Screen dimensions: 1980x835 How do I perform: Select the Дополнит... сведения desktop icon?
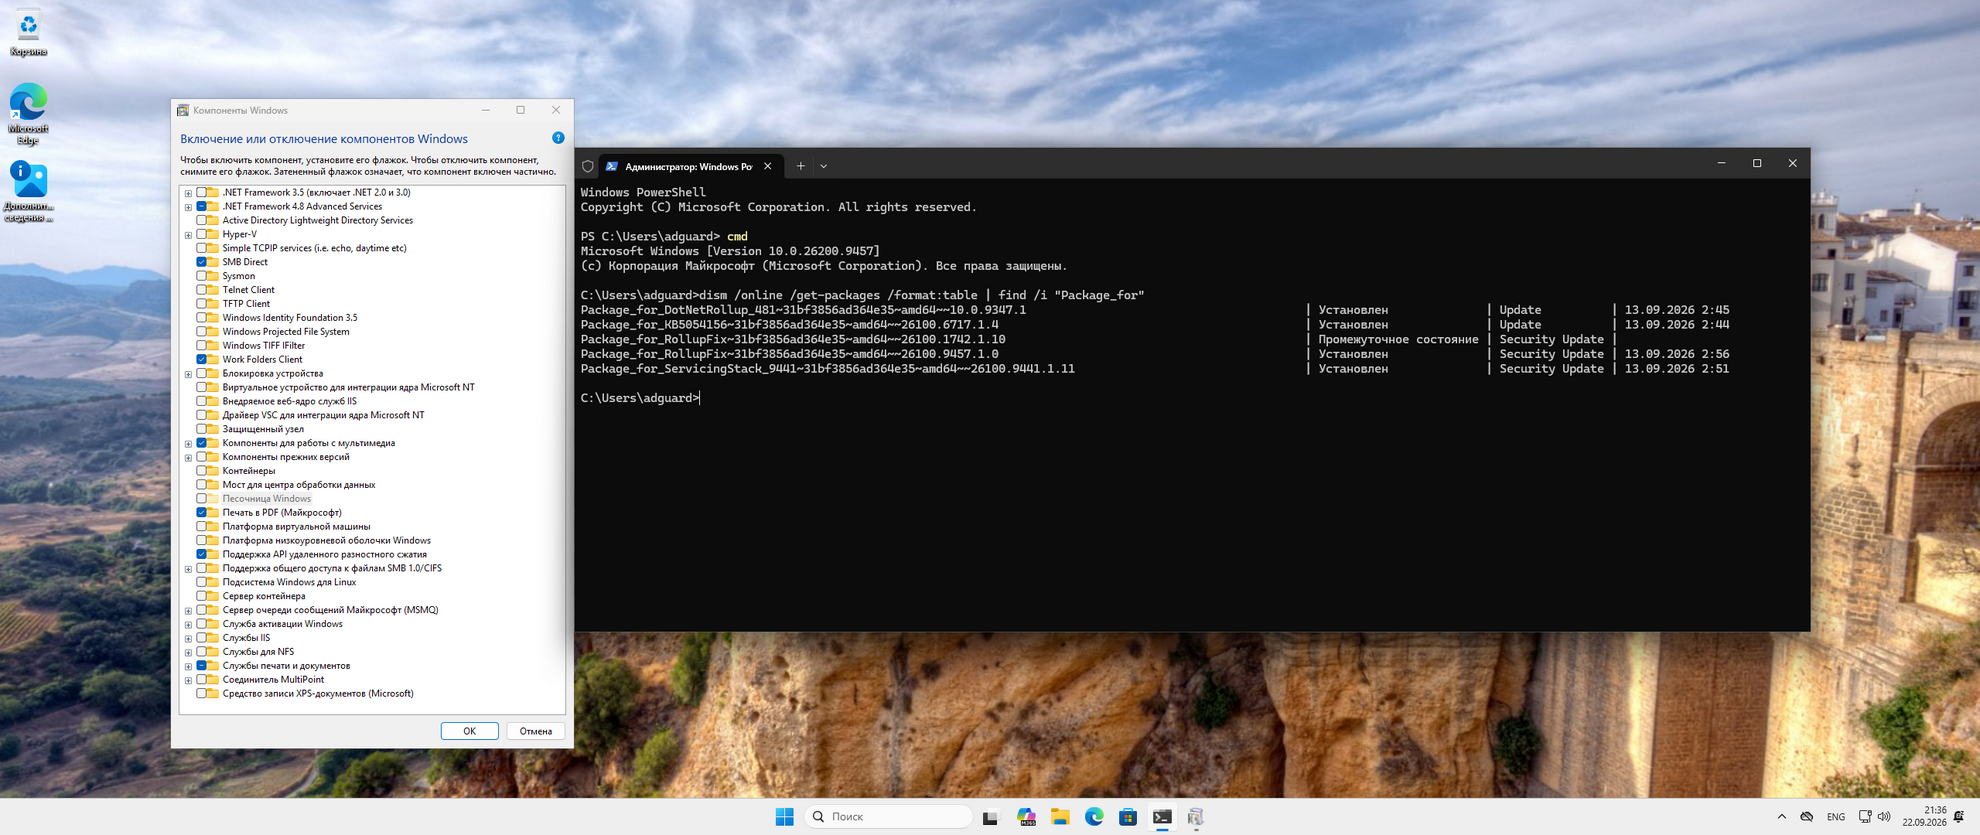(x=28, y=192)
